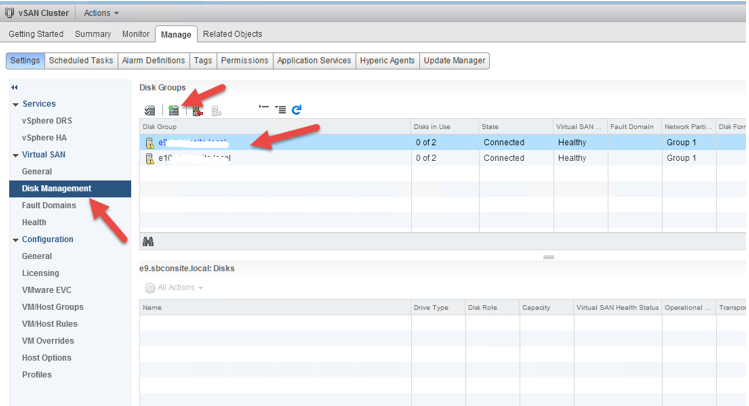
Task: Click the Configuration heading label
Action: [x=48, y=239]
